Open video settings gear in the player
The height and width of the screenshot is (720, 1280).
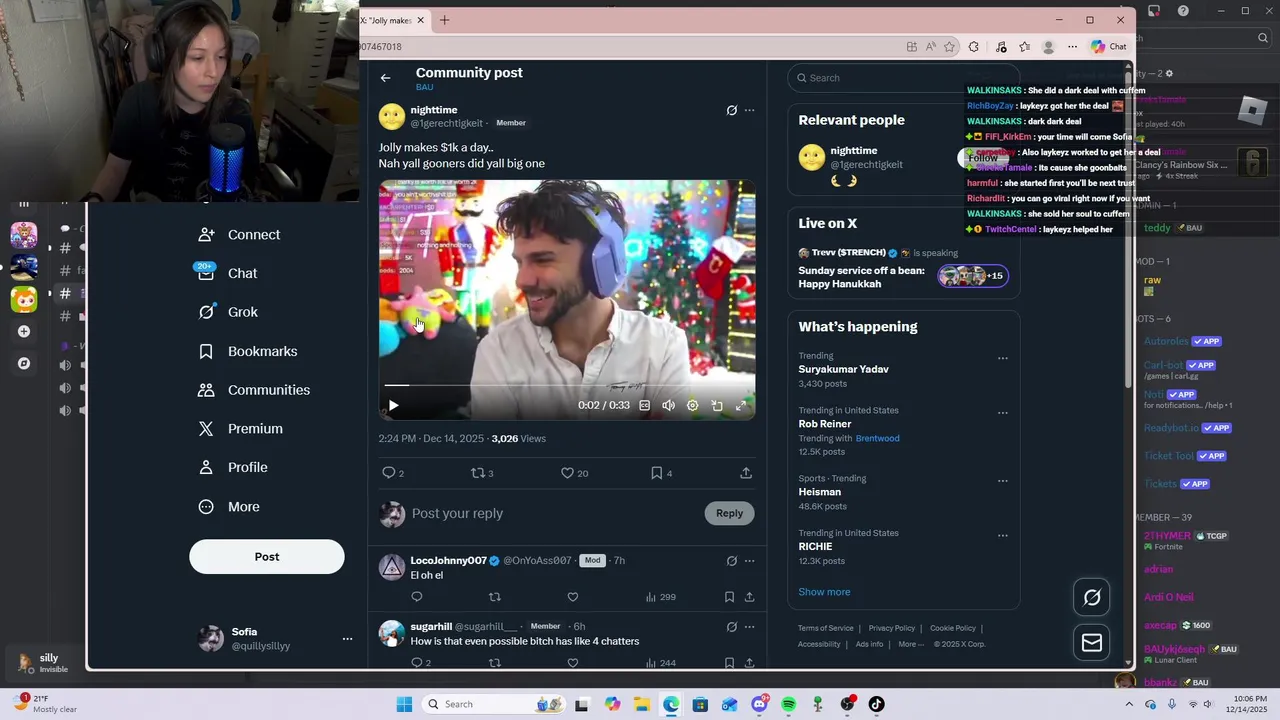(692, 405)
